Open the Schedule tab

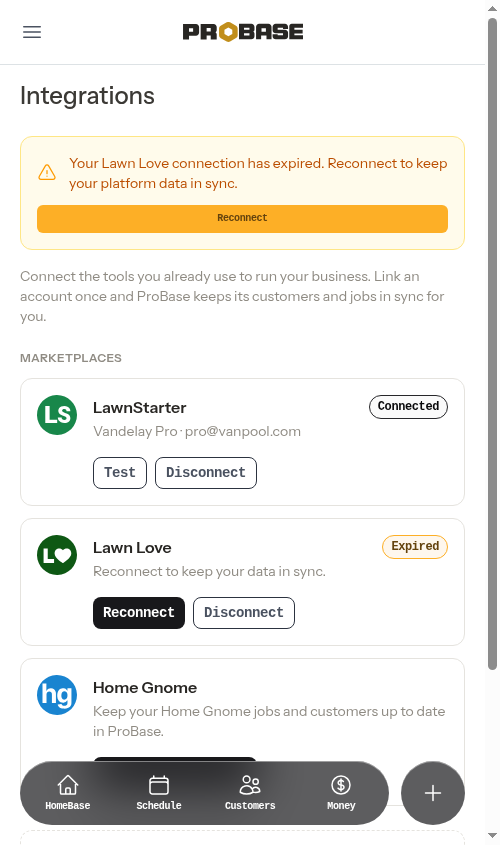click(159, 793)
